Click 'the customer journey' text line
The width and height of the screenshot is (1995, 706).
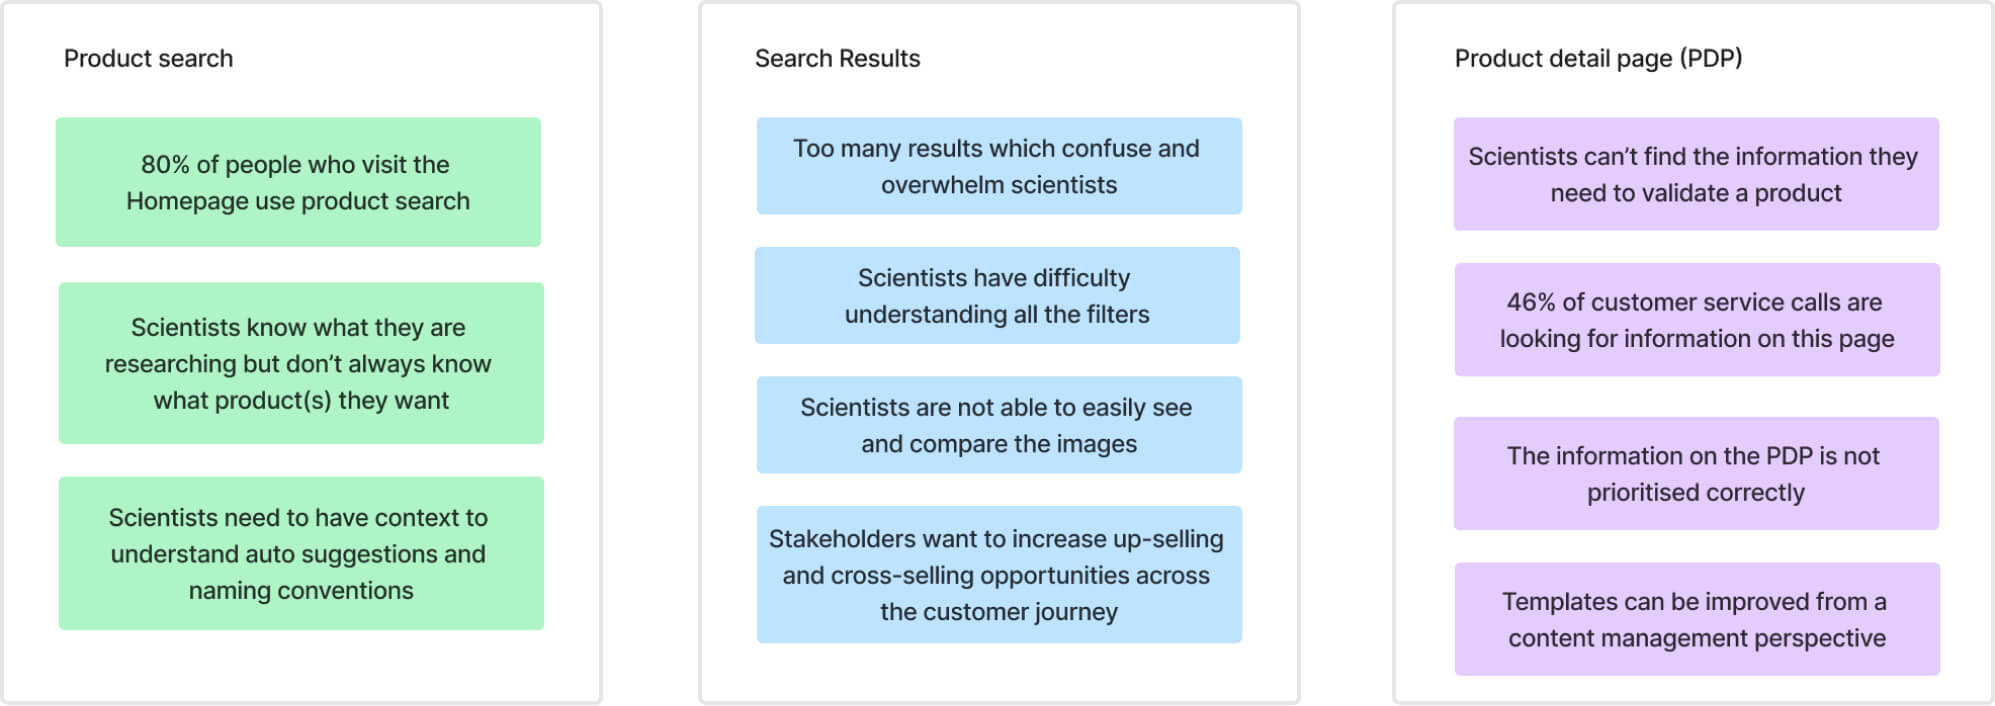point(999,612)
